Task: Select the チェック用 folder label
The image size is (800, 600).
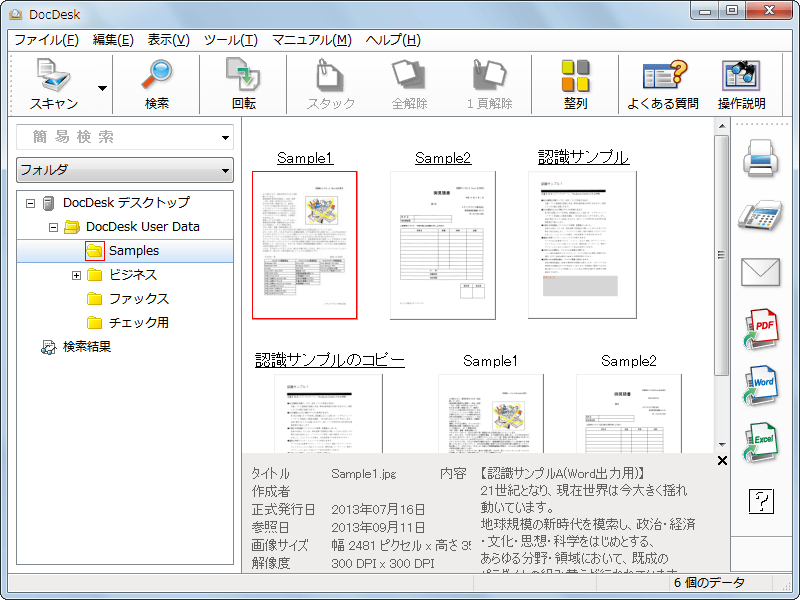Action: click(x=139, y=322)
